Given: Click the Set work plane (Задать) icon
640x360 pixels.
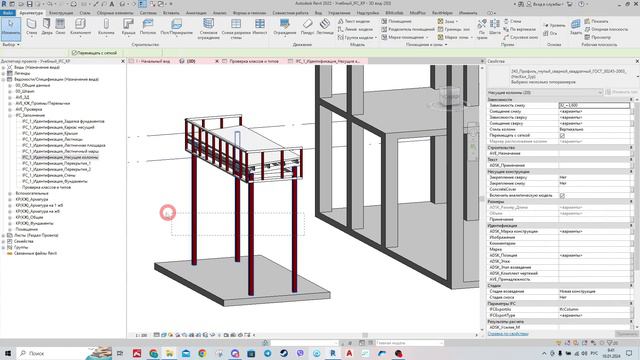Looking at the screenshot, I should 576,27.
